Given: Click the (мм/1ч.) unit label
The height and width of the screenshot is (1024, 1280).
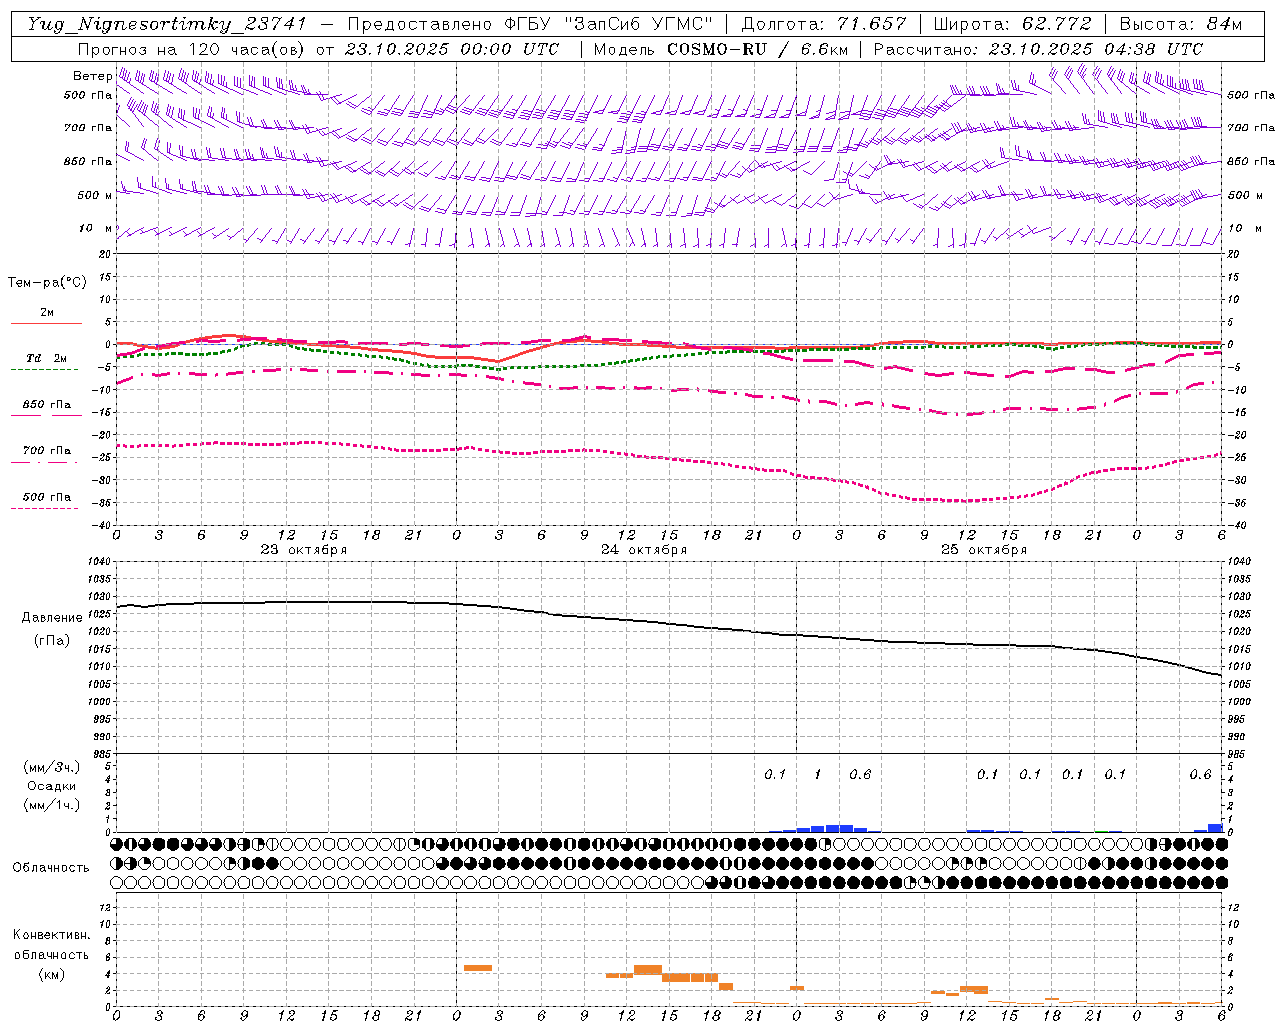Looking at the screenshot, I should pos(52,805).
